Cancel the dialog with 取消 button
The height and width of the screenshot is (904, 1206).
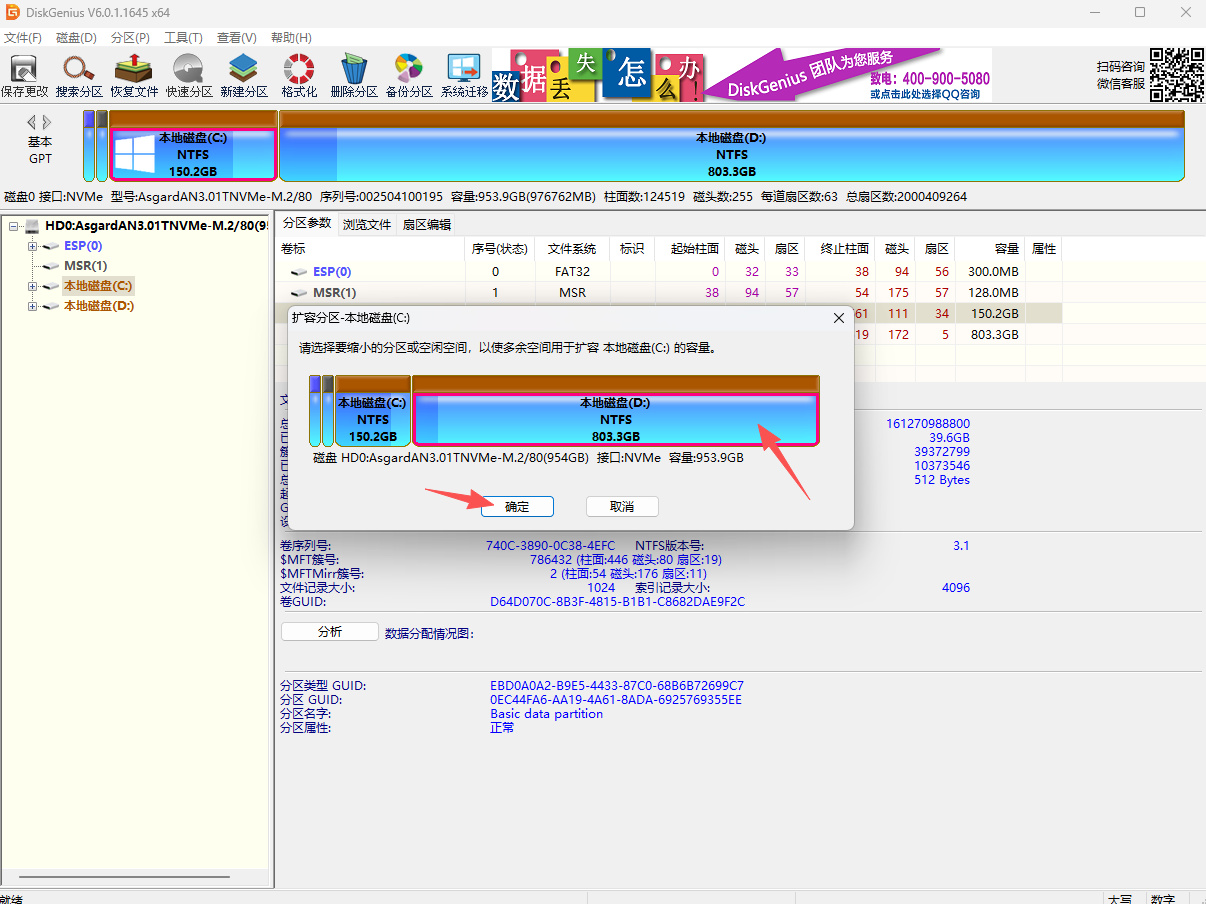[x=622, y=506]
